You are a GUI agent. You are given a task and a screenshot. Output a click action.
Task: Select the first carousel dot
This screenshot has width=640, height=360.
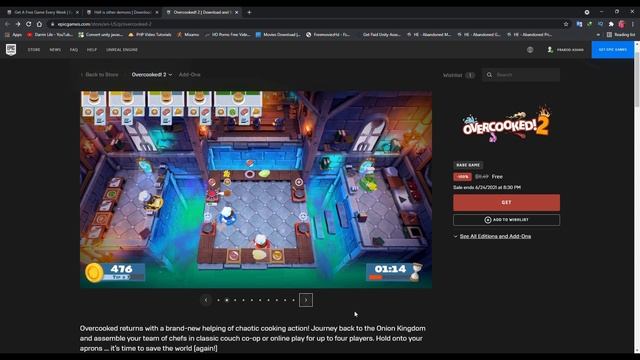(218, 300)
